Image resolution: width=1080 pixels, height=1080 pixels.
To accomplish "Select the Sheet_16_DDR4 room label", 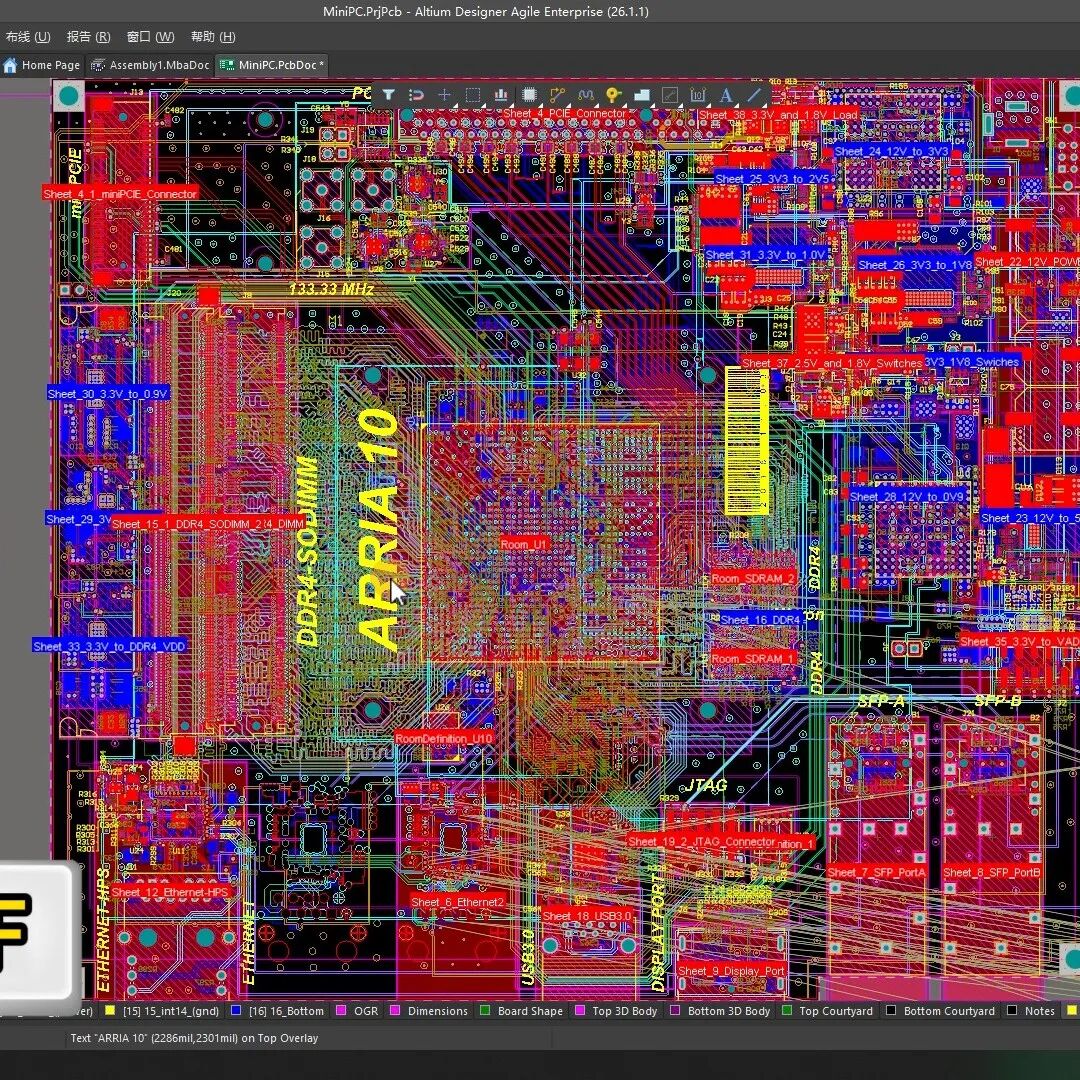I will click(760, 620).
